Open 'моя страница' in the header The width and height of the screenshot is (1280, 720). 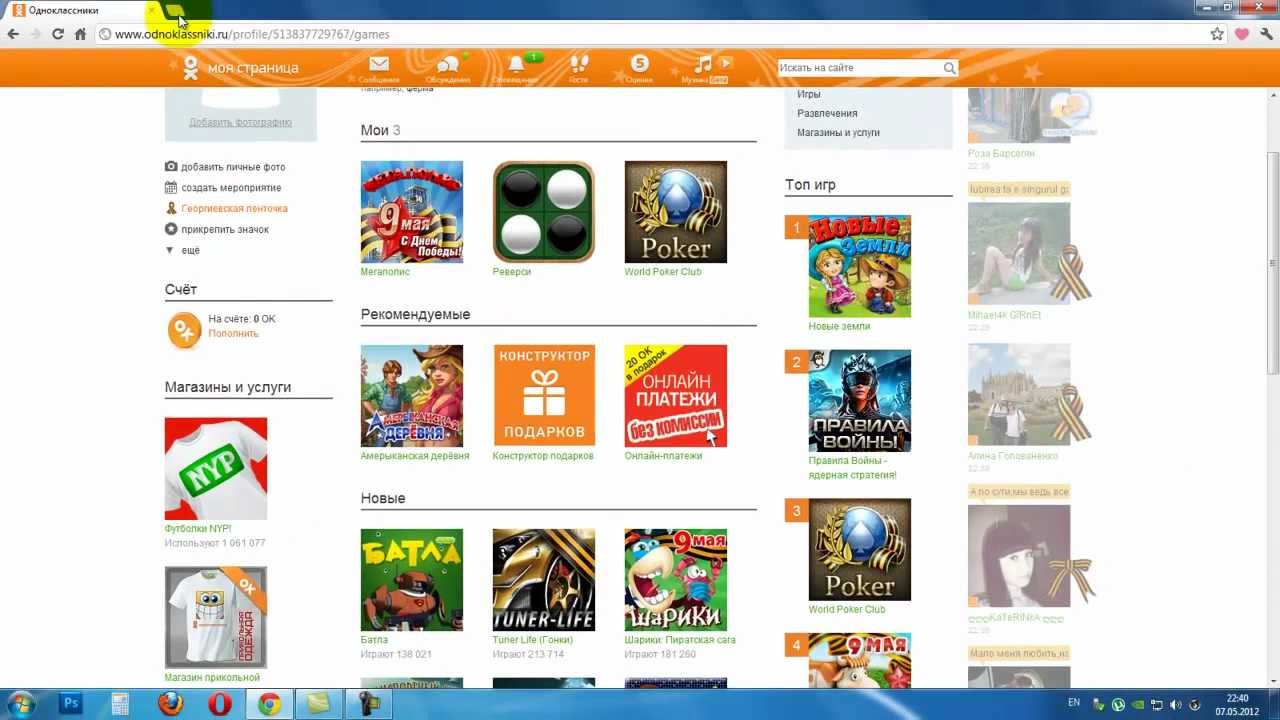pyautogui.click(x=253, y=68)
